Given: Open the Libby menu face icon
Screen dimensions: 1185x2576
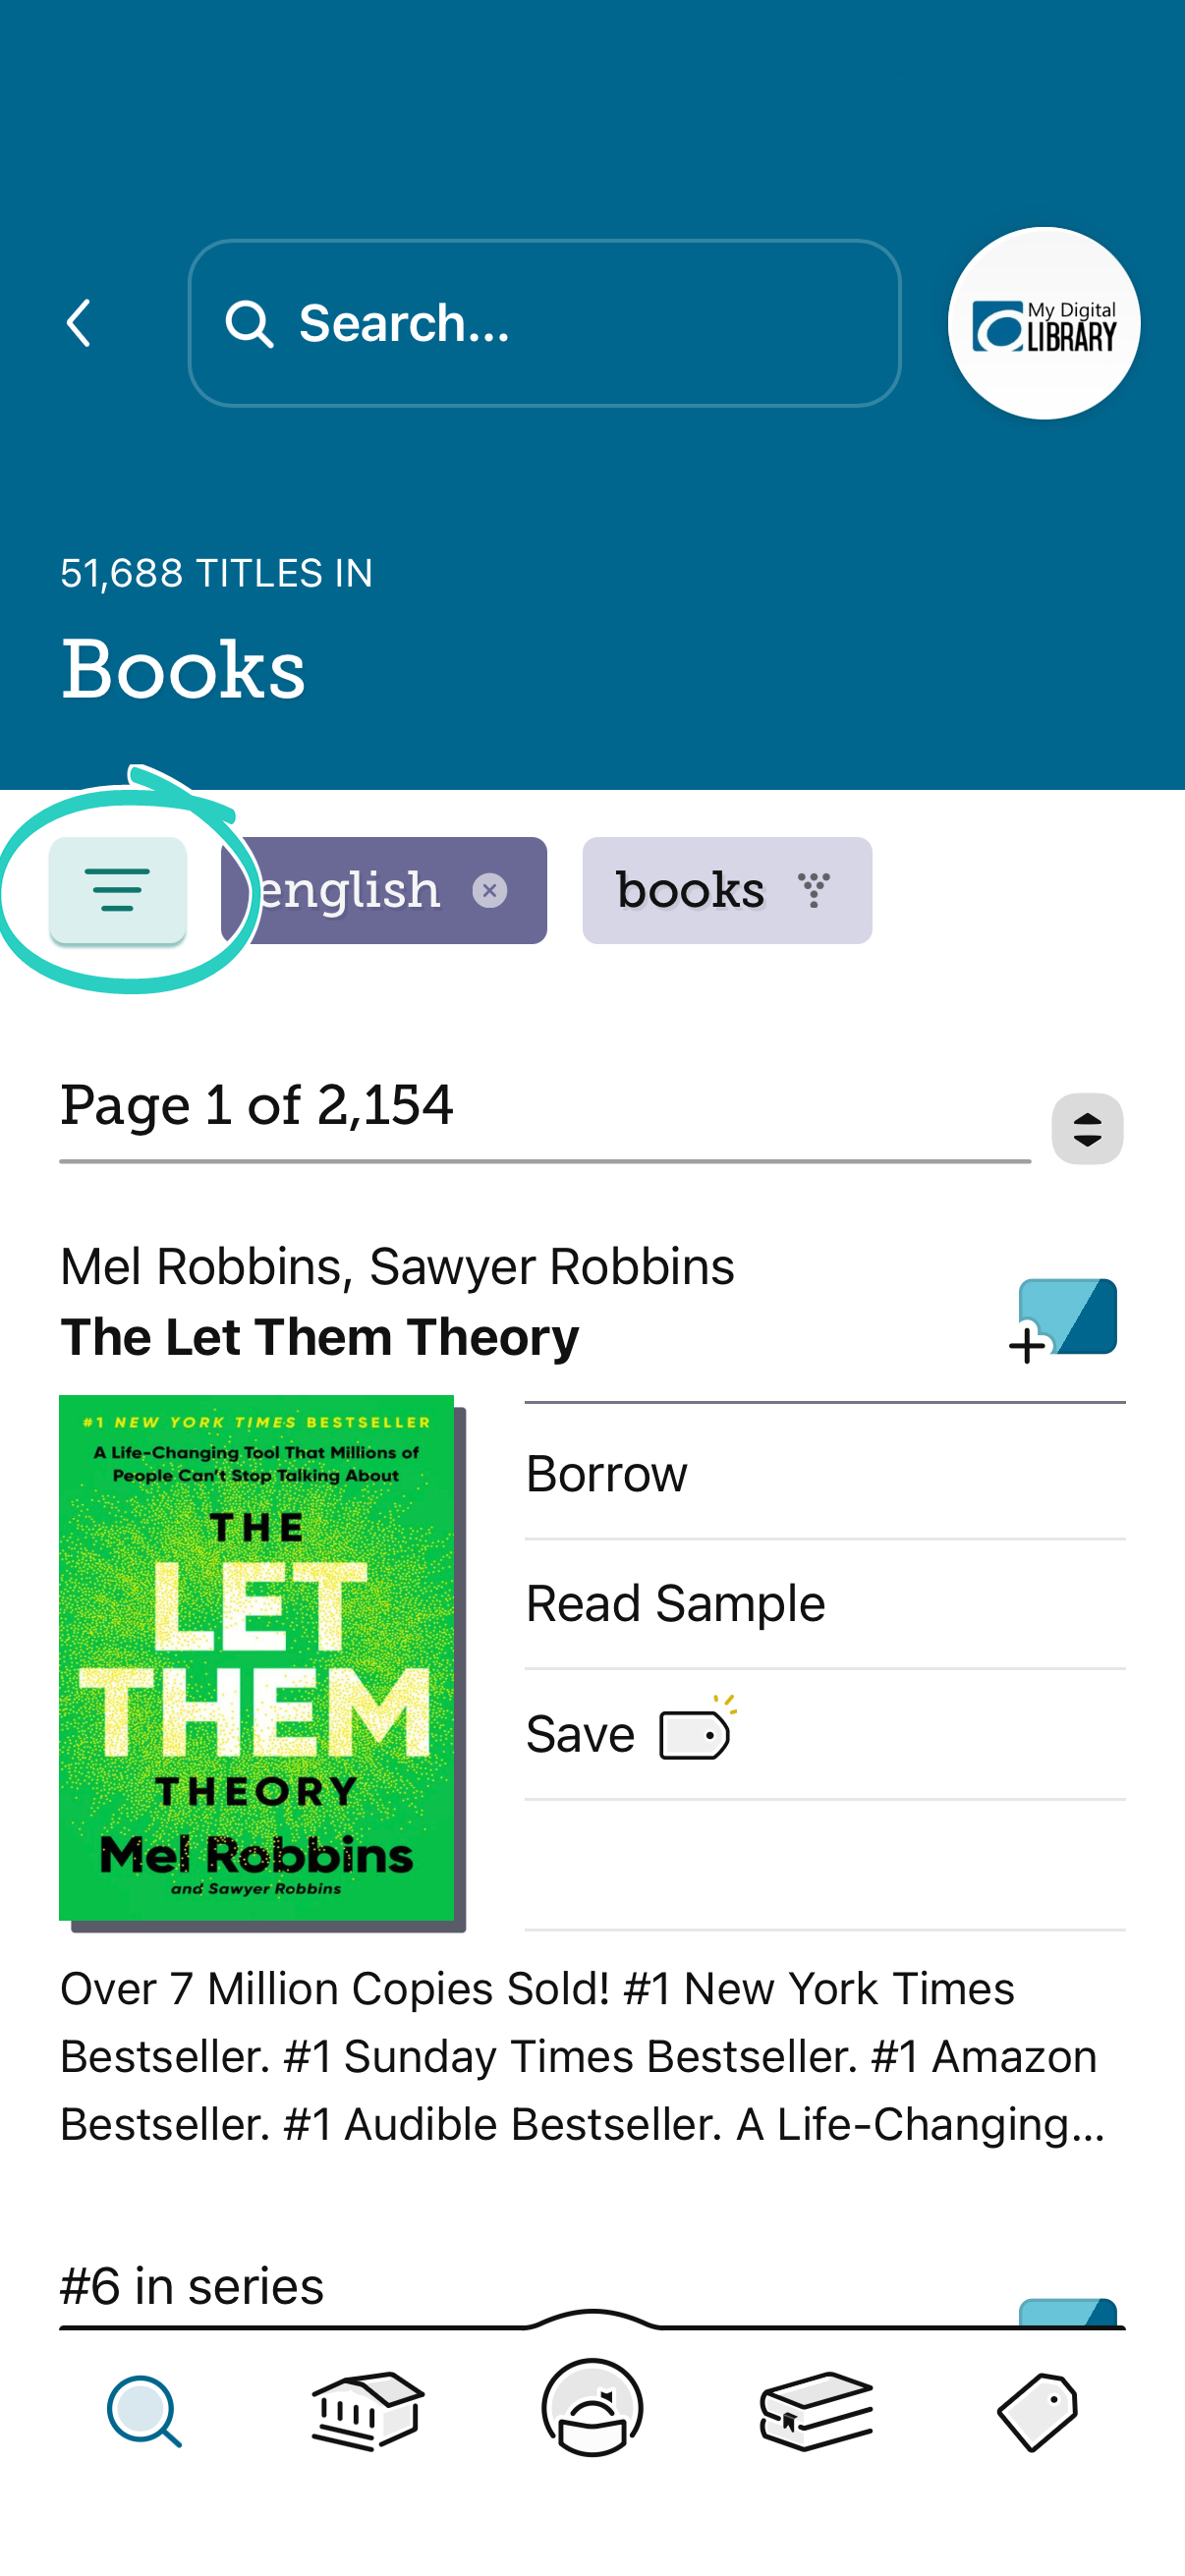Looking at the screenshot, I should coord(592,2406).
